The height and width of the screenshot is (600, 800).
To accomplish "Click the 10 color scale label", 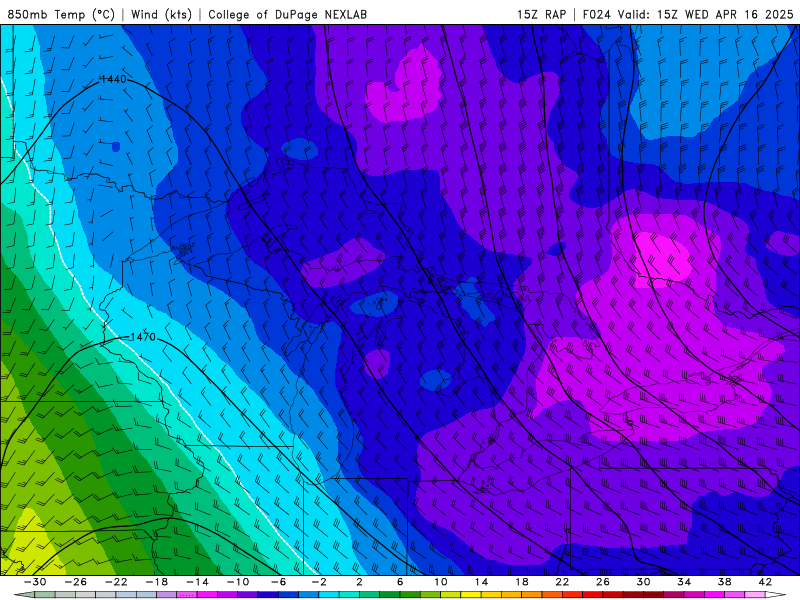I will [441, 582].
